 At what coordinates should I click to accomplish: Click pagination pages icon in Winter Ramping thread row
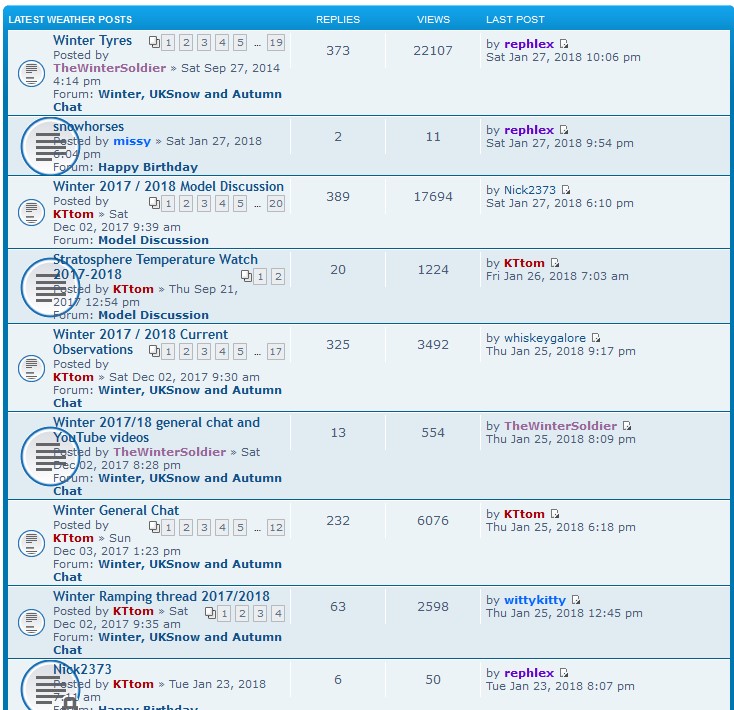point(210,613)
